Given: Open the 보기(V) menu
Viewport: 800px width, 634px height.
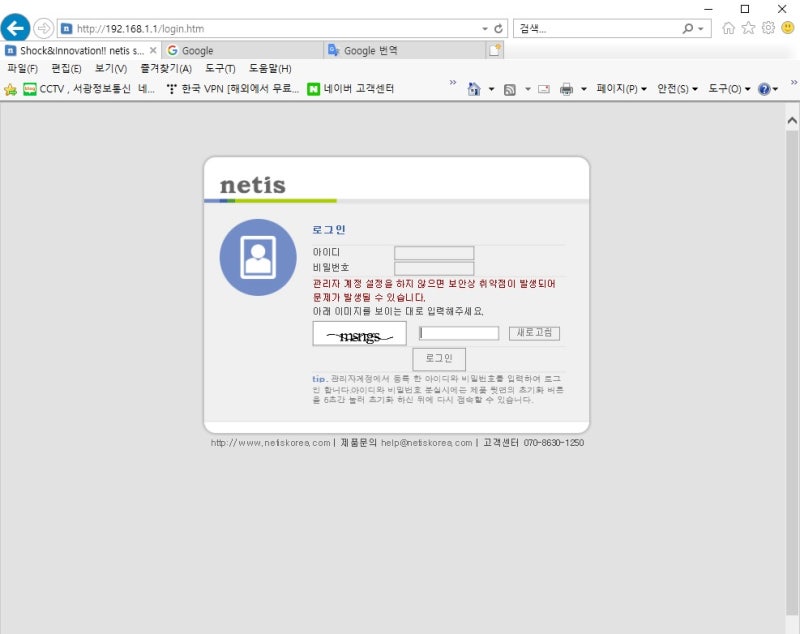Looking at the screenshot, I should pos(111,68).
